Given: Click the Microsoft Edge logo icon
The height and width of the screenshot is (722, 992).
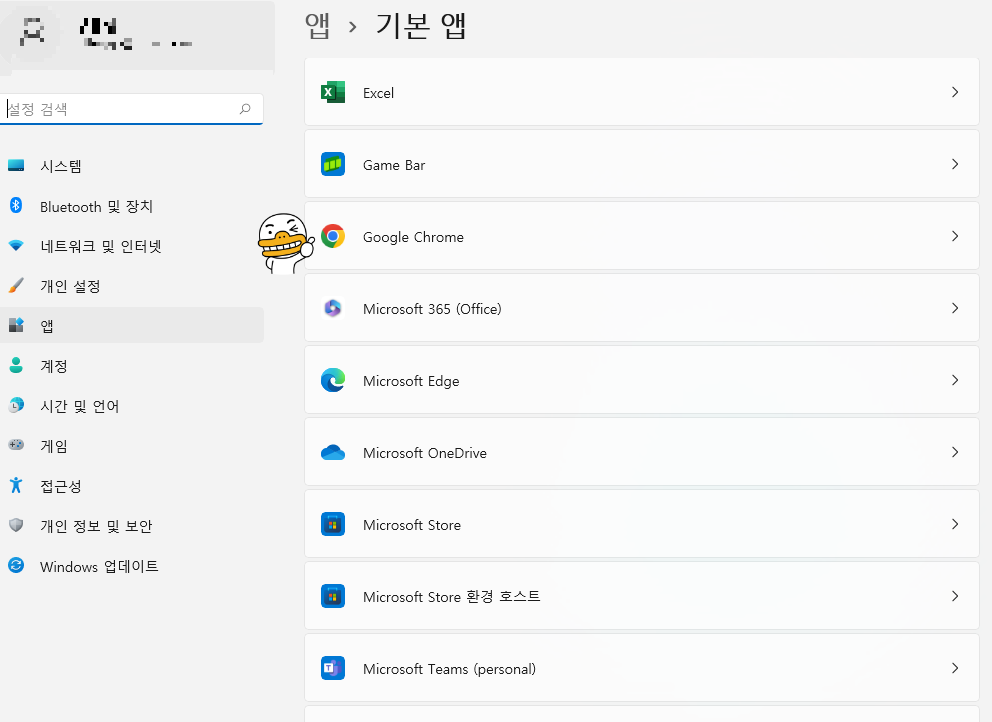Looking at the screenshot, I should coord(333,380).
